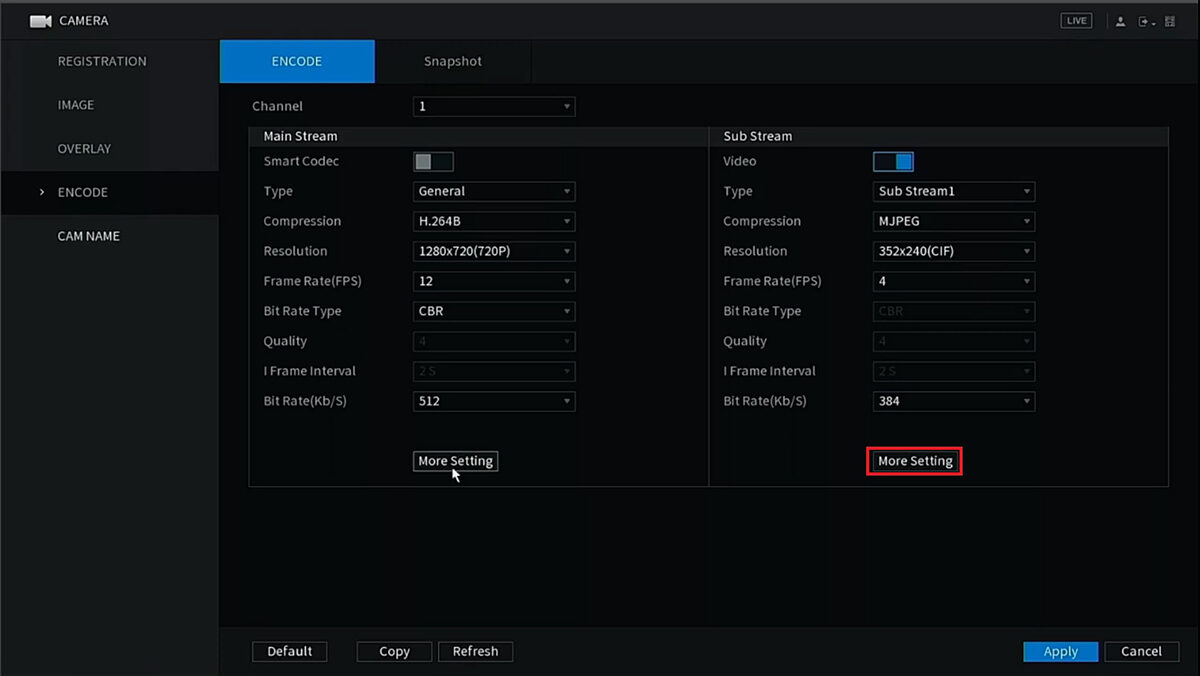The width and height of the screenshot is (1200, 676).
Task: Click the LIVE view icon
Action: pyautogui.click(x=1076, y=21)
